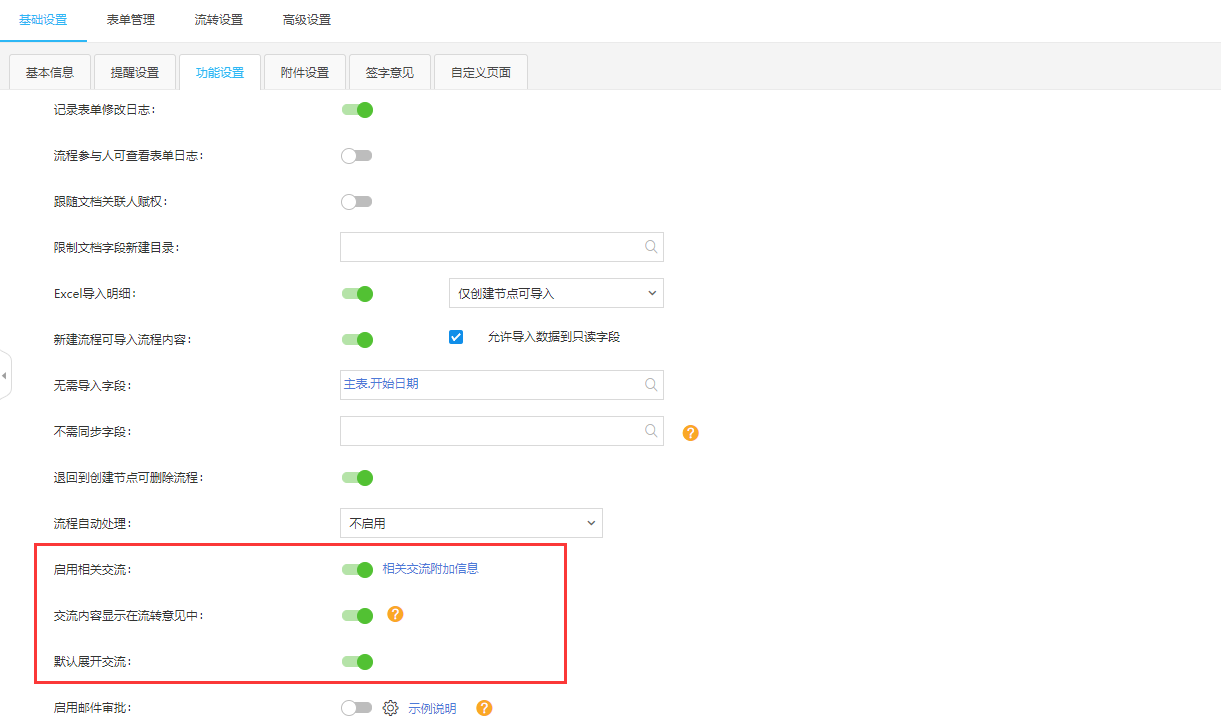The image size is (1221, 723).
Task: Click search icon in 无需导入字段 field
Action: [x=651, y=385]
